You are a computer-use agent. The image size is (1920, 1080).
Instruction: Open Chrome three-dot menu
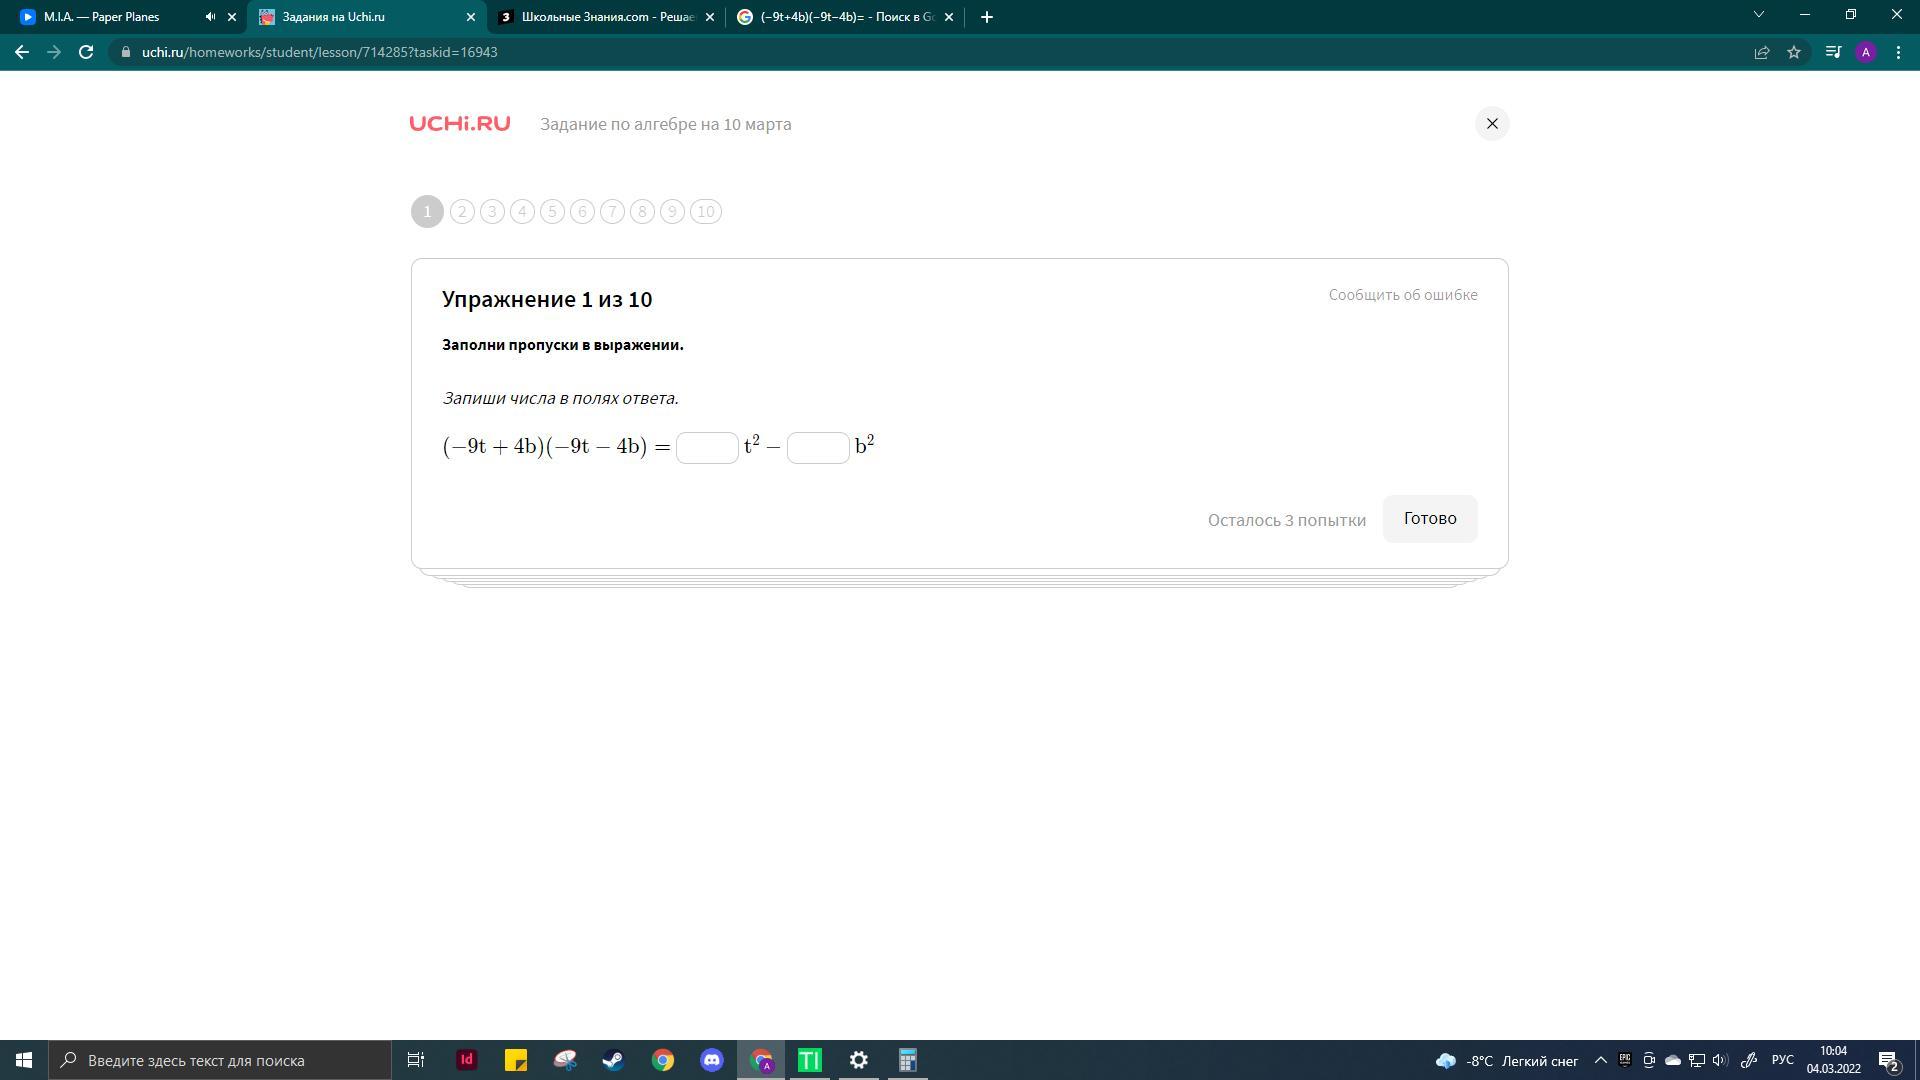point(1898,52)
